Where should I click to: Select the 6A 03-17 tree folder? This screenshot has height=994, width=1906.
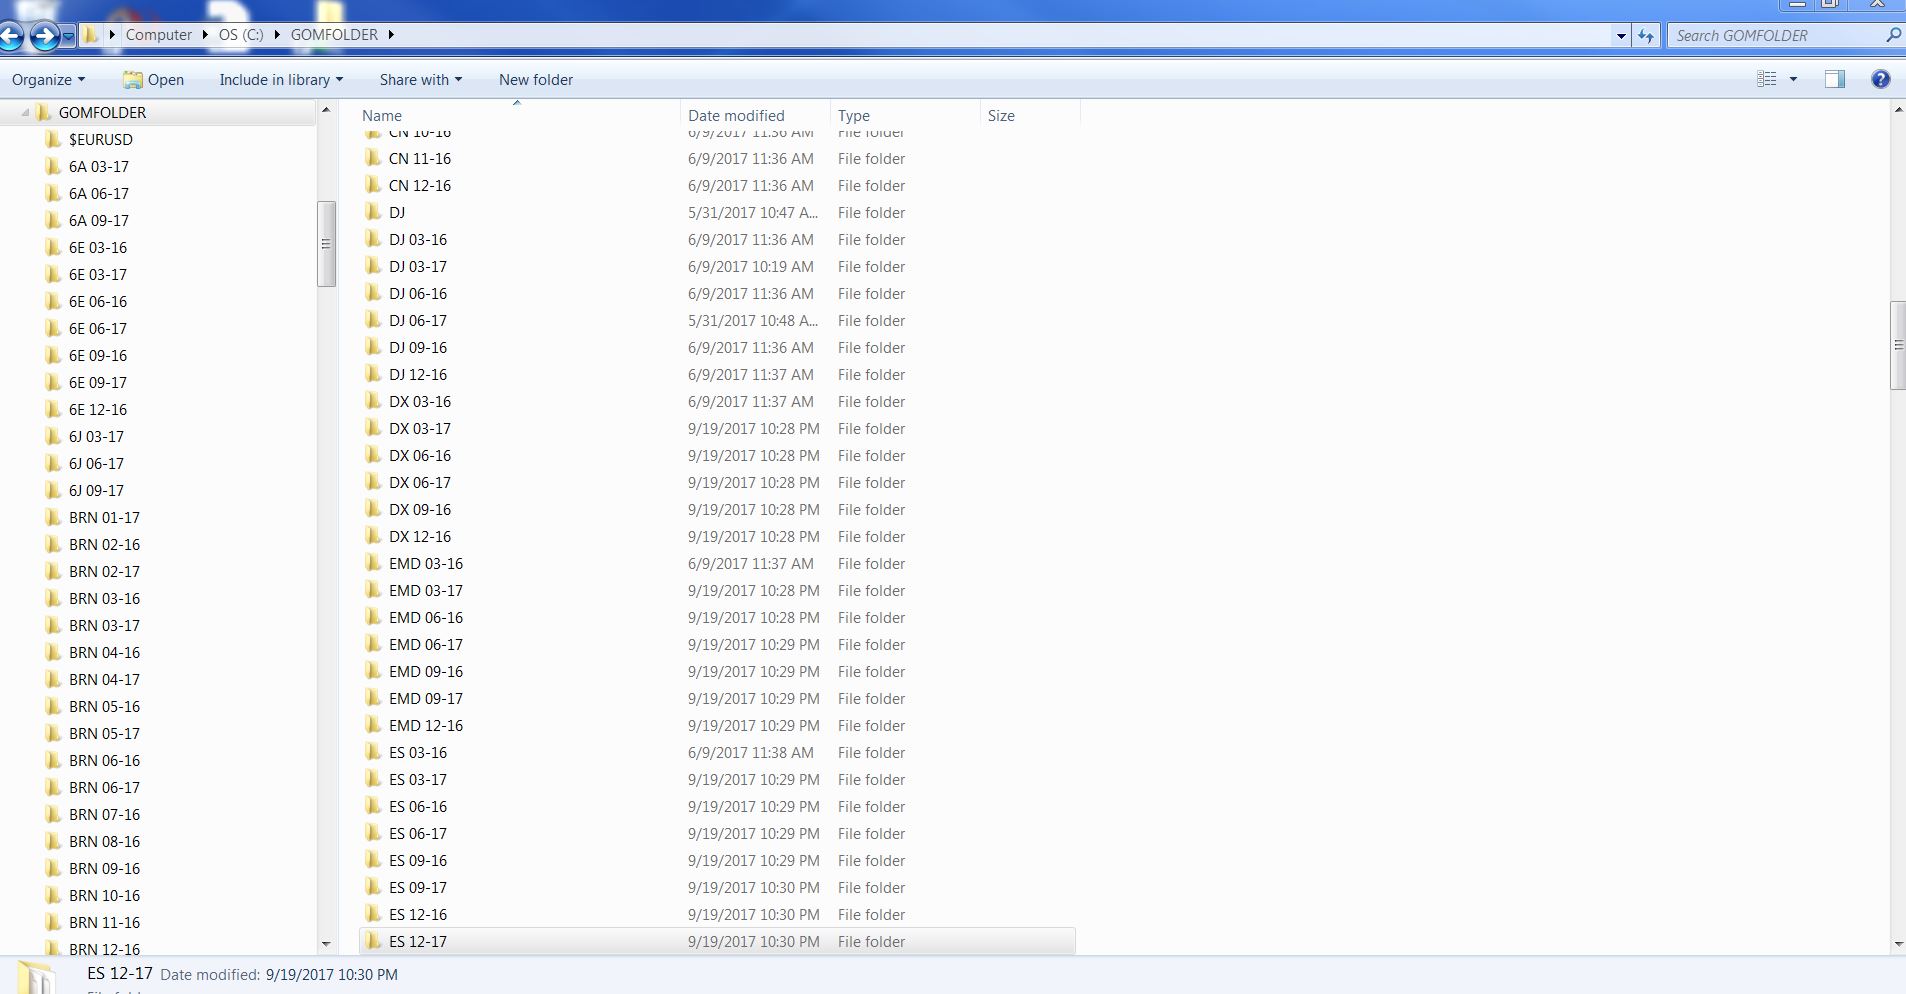pos(98,167)
